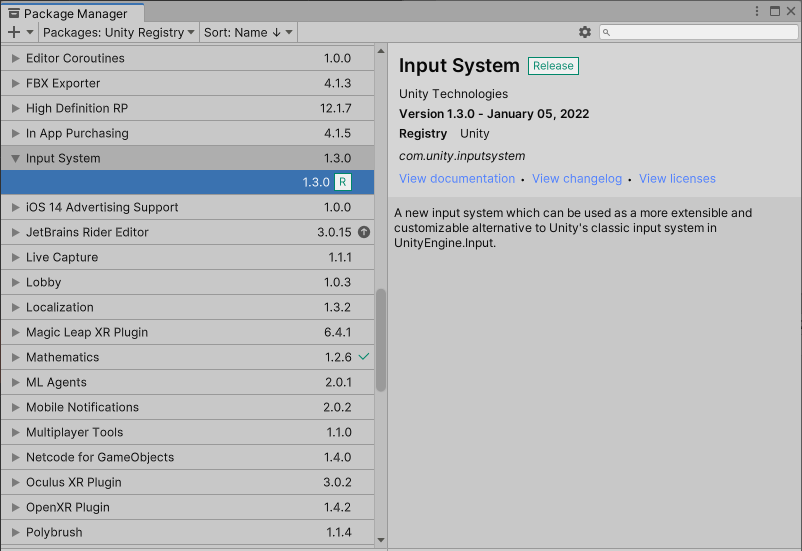Click the R release badge on version 1.3.0

click(343, 182)
